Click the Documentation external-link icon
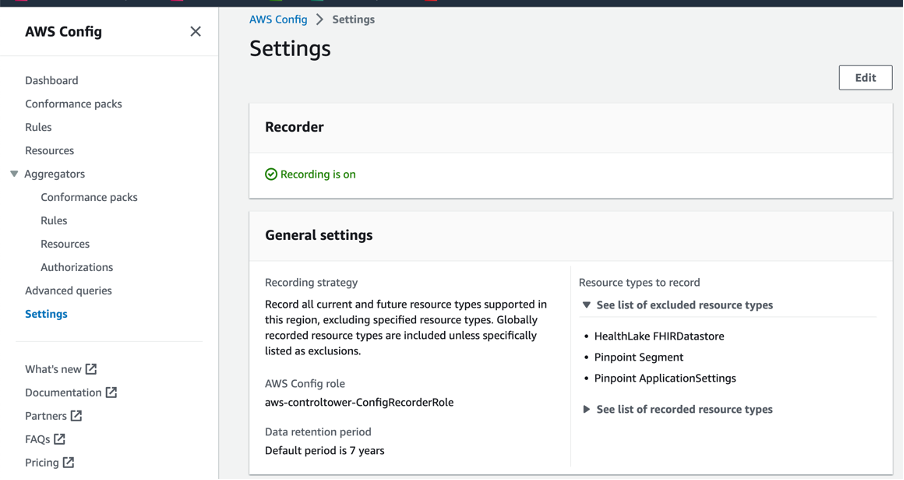 [x=111, y=392]
